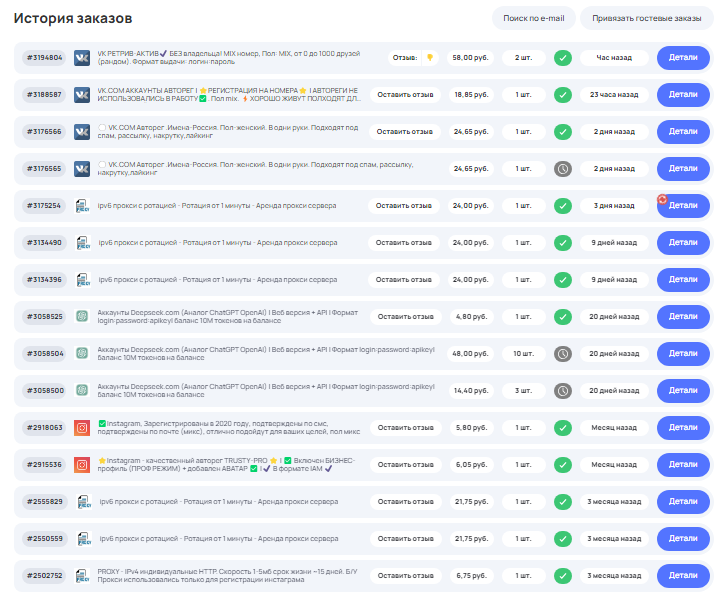The height and width of the screenshot is (595, 719).
Task: Click the Instagram icon of order #2918063
Action: pyautogui.click(x=82, y=428)
